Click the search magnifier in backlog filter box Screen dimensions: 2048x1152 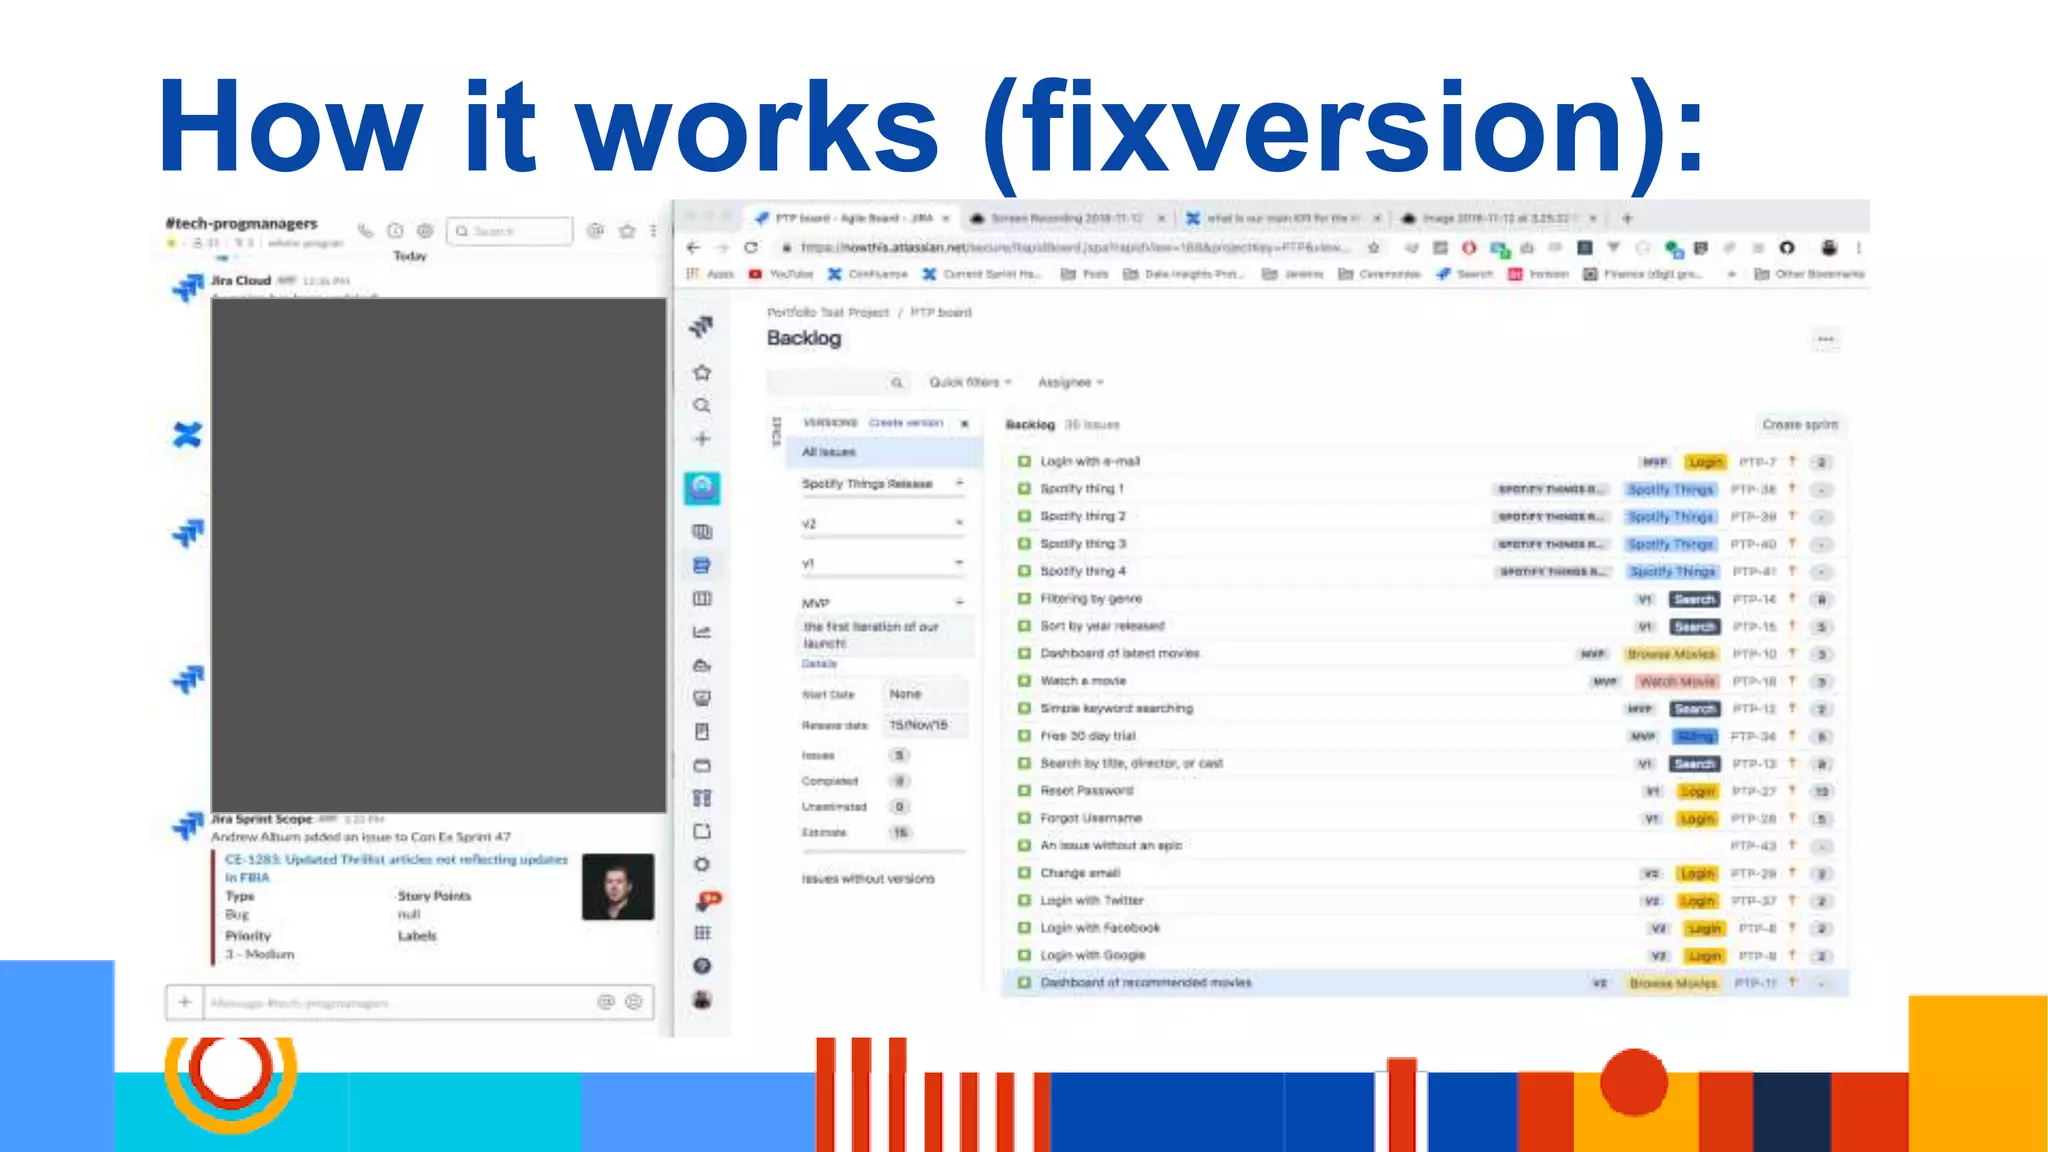pyautogui.click(x=897, y=383)
